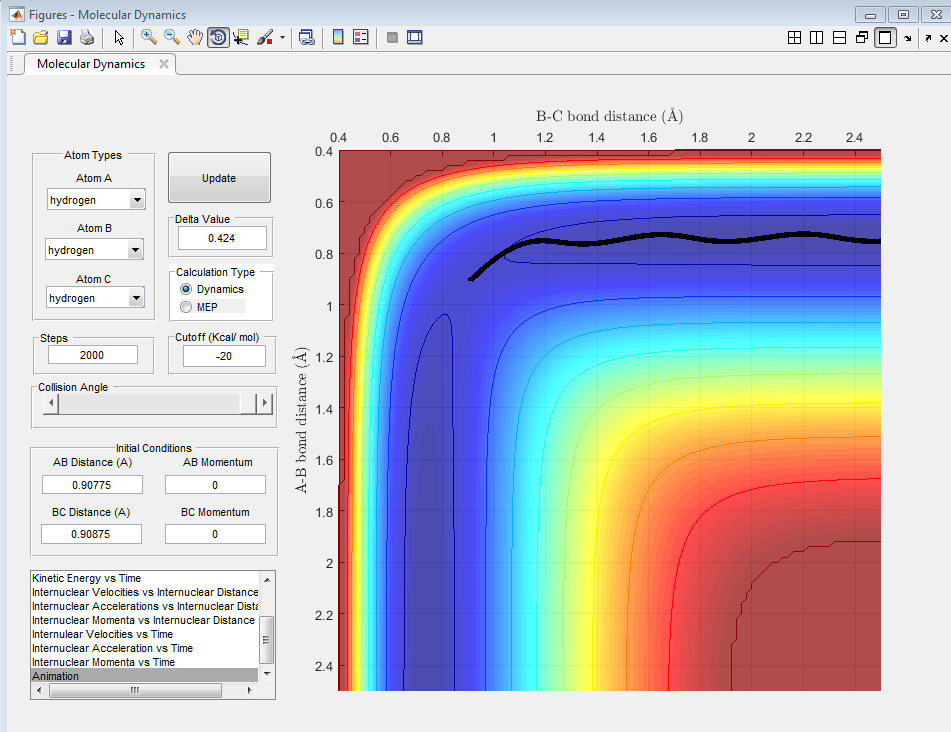Screen dimensions: 951x732
Task: Insert a colorbar via toolbar icon
Action: 338,38
